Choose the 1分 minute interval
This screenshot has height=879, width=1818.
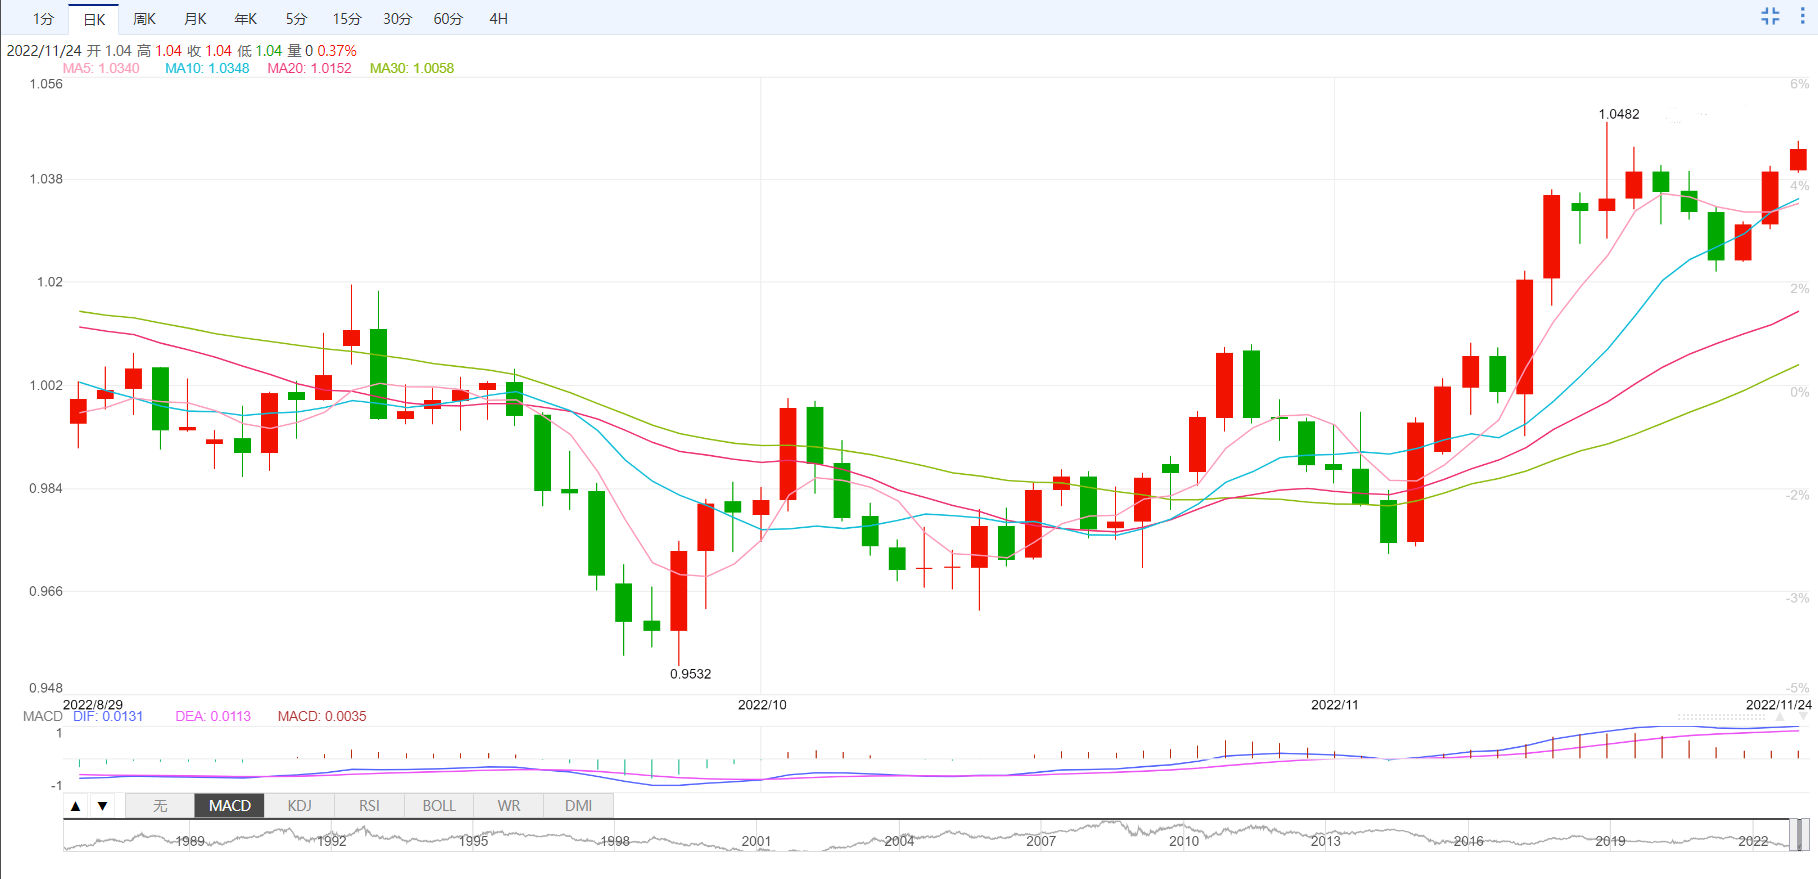click(x=43, y=19)
